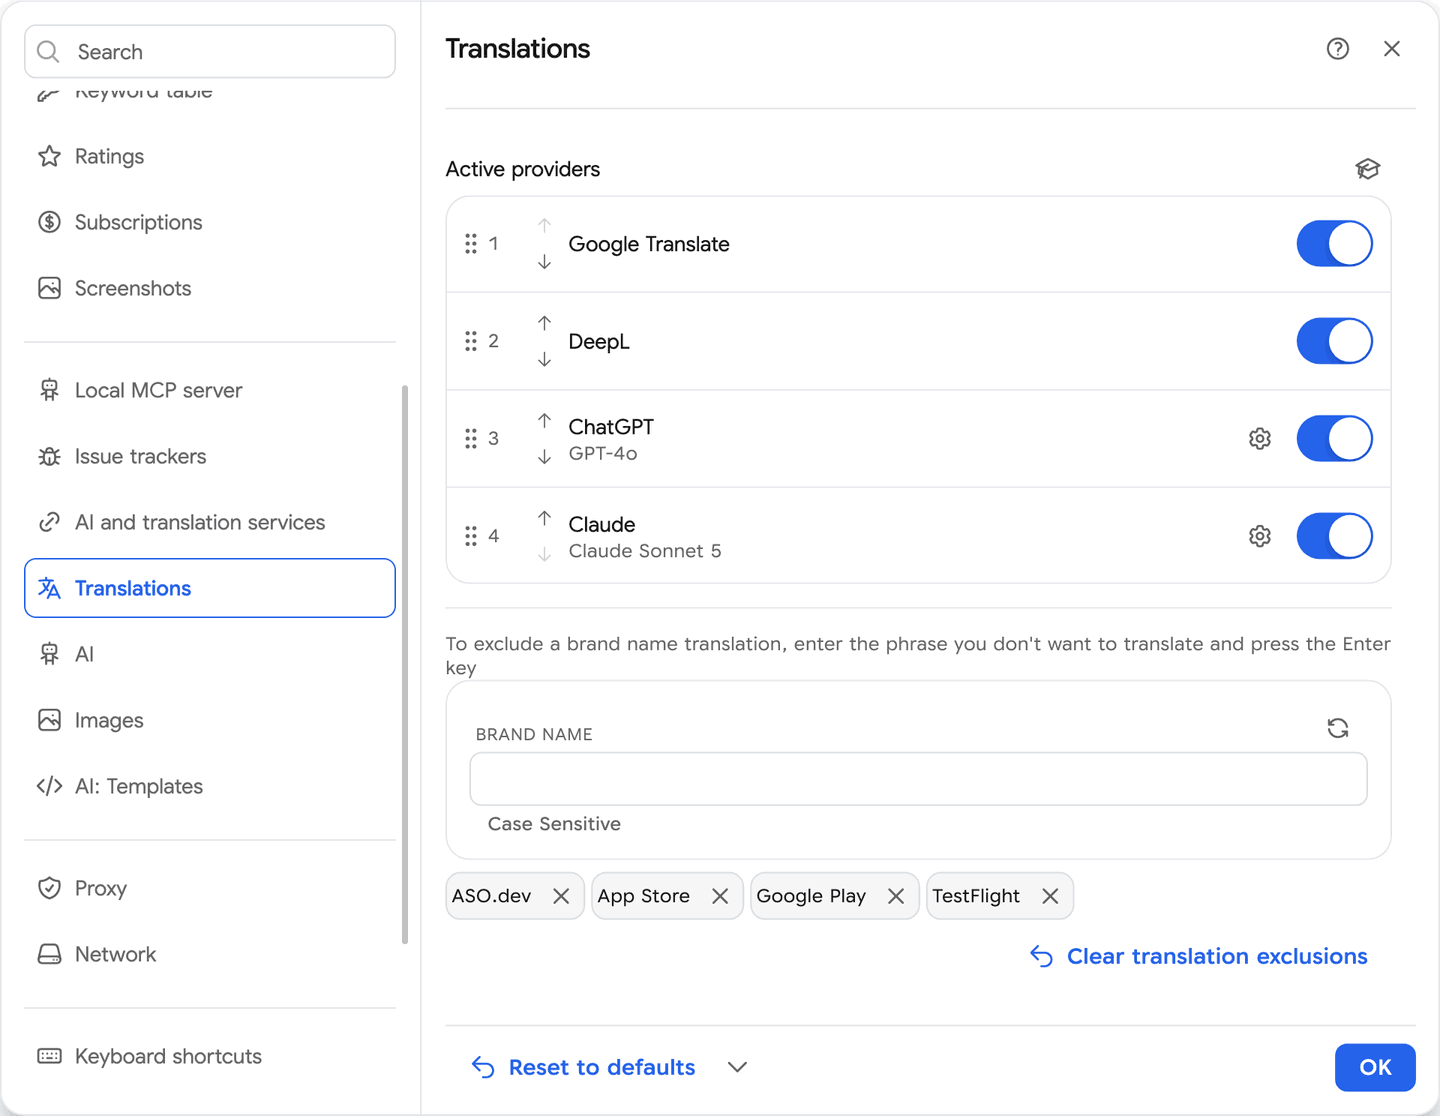Screen dimensions: 1440x1116
Task: Click the sidebar vertical scrollbar
Action: click(x=405, y=664)
